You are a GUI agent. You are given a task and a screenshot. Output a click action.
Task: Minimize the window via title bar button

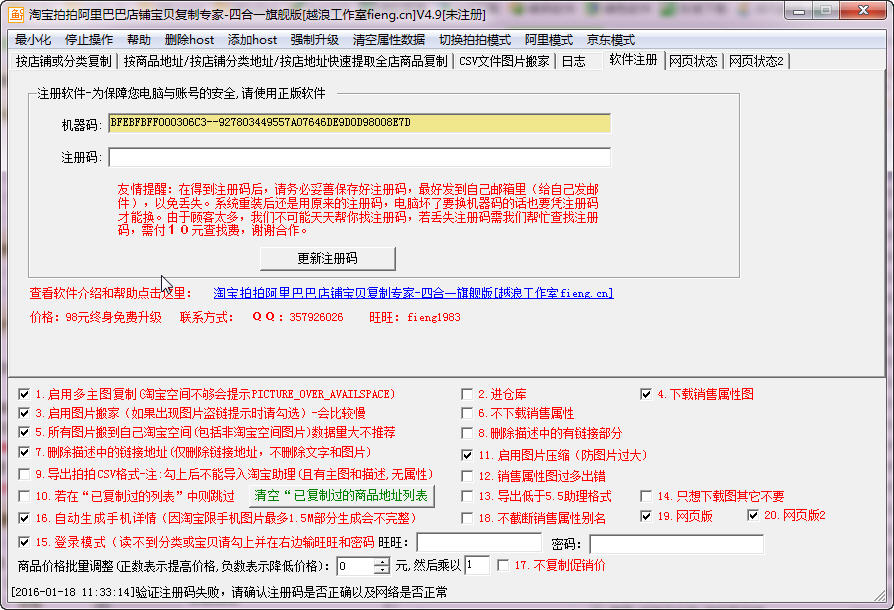[799, 11]
